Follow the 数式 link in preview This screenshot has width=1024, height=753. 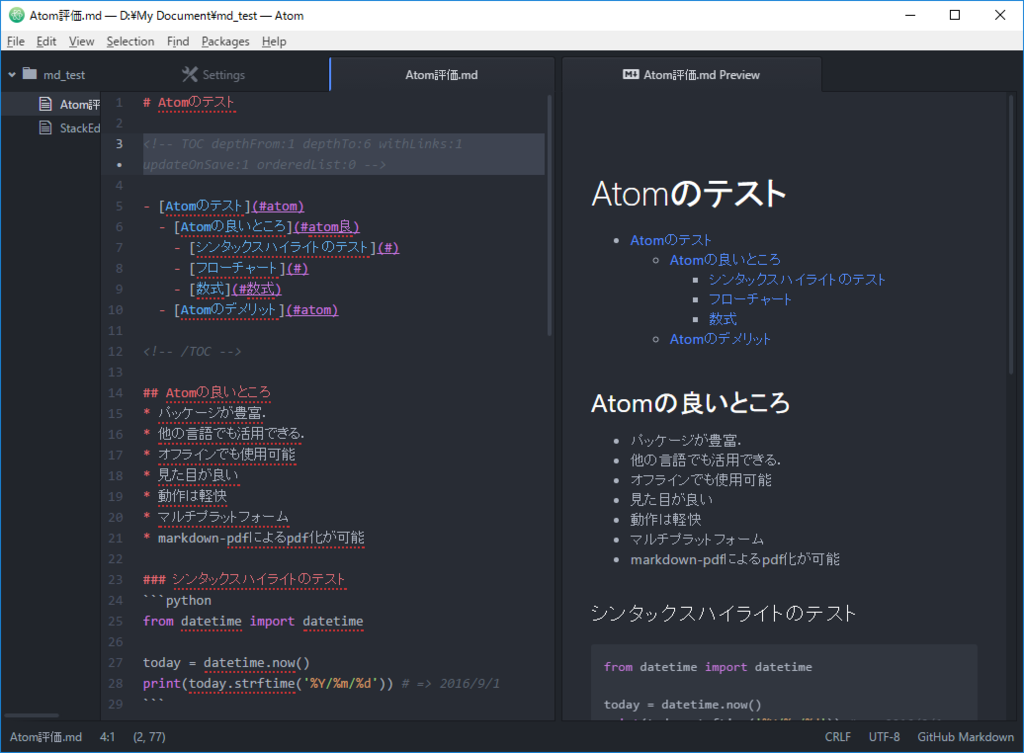pos(722,319)
